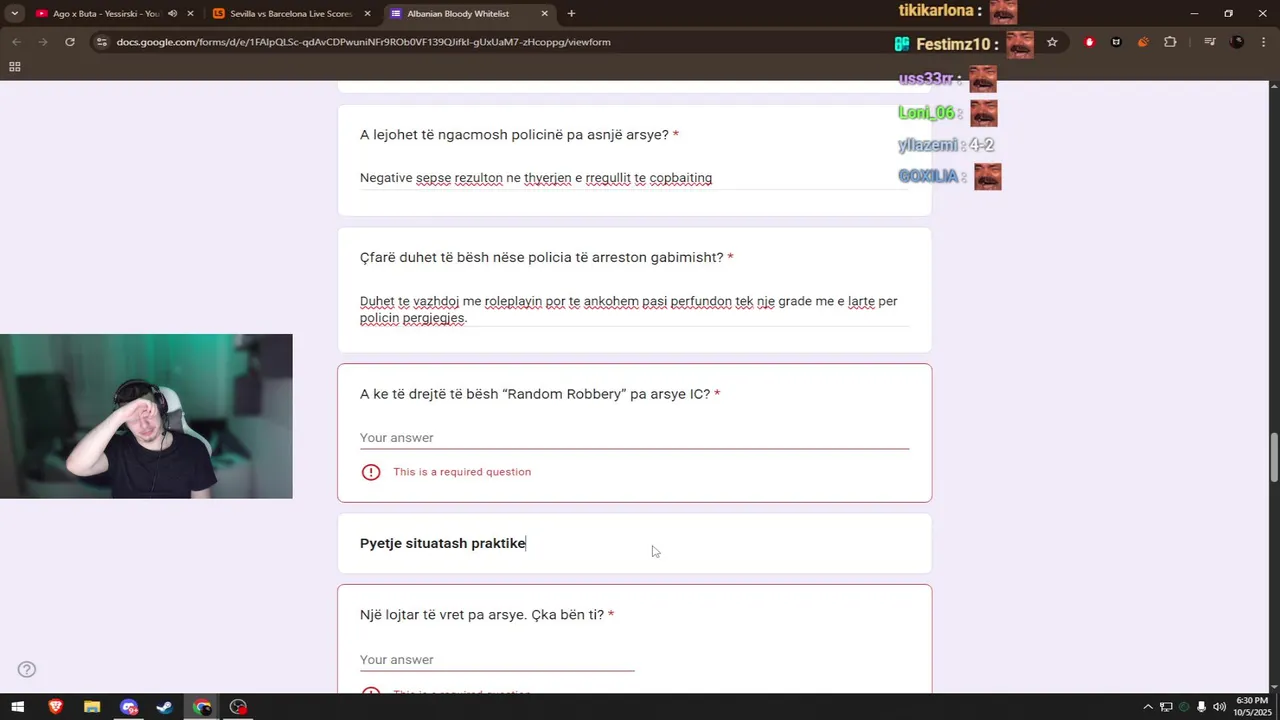Open File Explorer from the taskbar
The width and height of the screenshot is (1280, 720).
click(92, 707)
